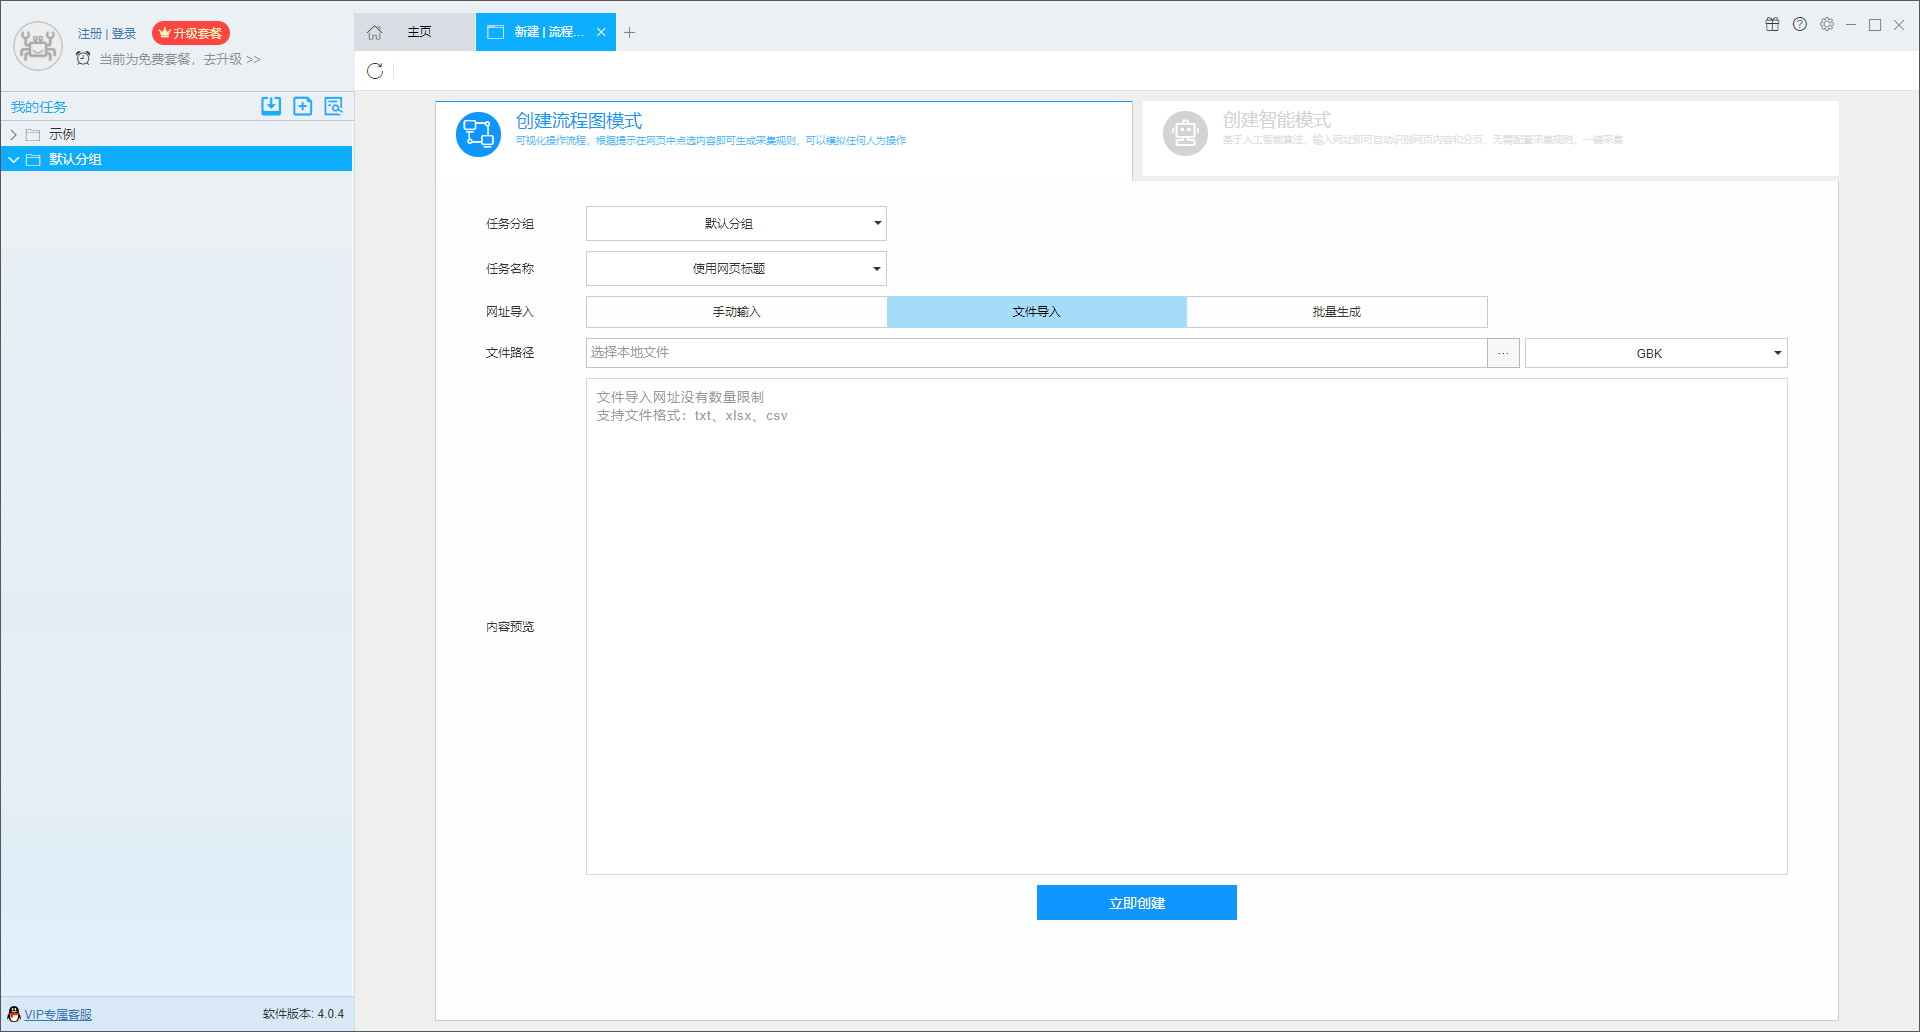The image size is (1920, 1032).
Task: Select 文件导入 URL import mode
Action: [x=1036, y=312]
